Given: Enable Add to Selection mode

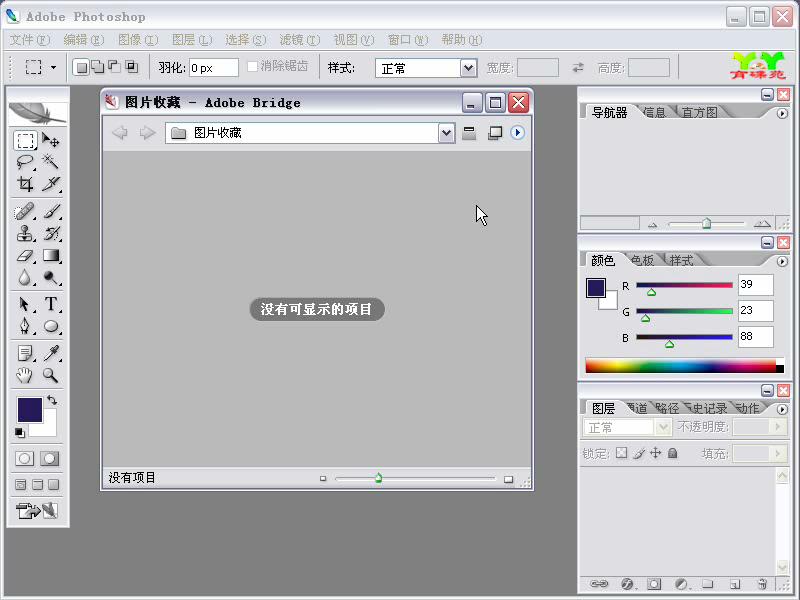Looking at the screenshot, I should click(x=98, y=67).
